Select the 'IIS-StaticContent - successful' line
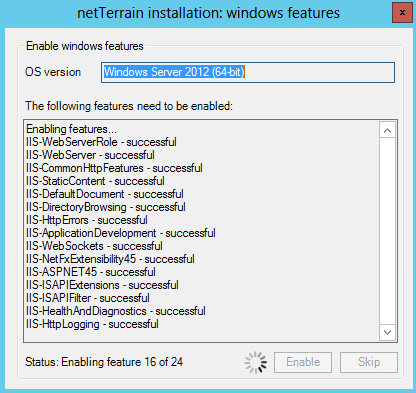The height and width of the screenshot is (393, 416). point(95,181)
